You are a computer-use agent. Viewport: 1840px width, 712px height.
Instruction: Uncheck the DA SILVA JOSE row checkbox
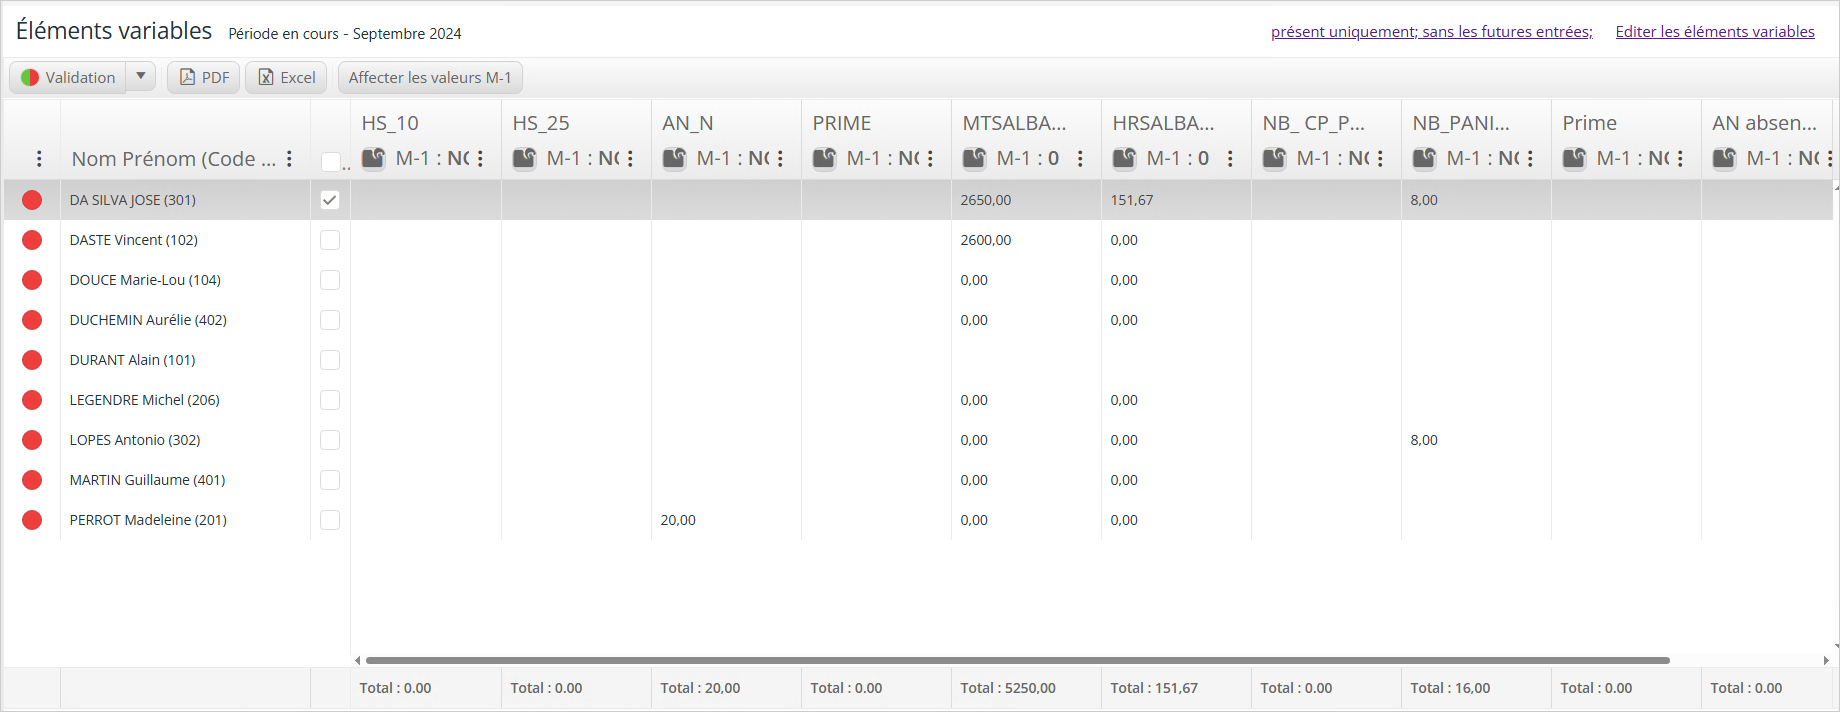pyautogui.click(x=330, y=200)
